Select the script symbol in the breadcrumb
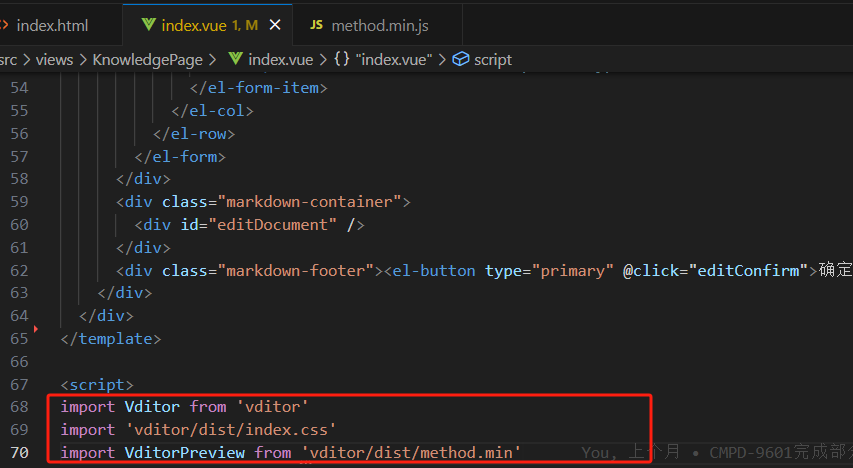The width and height of the screenshot is (853, 468). [x=492, y=59]
